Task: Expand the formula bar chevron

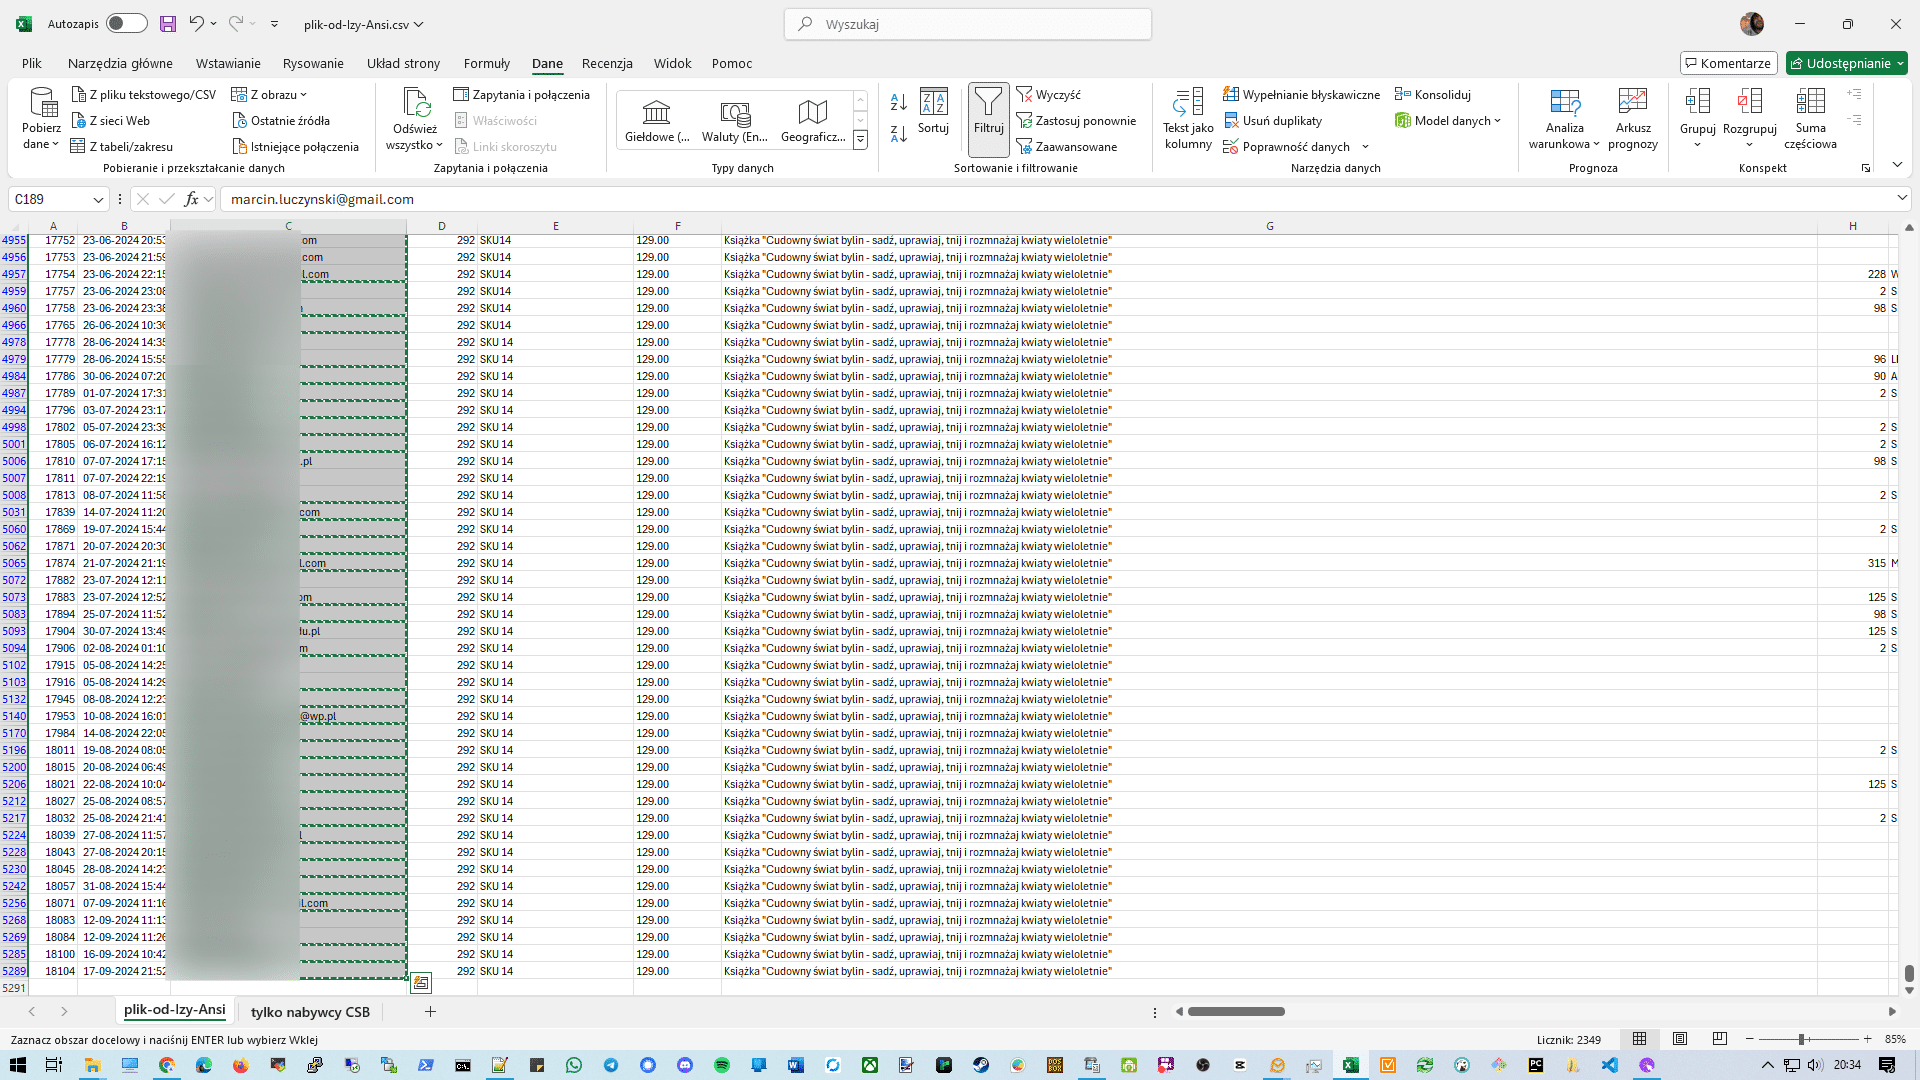Action: pos(1902,199)
